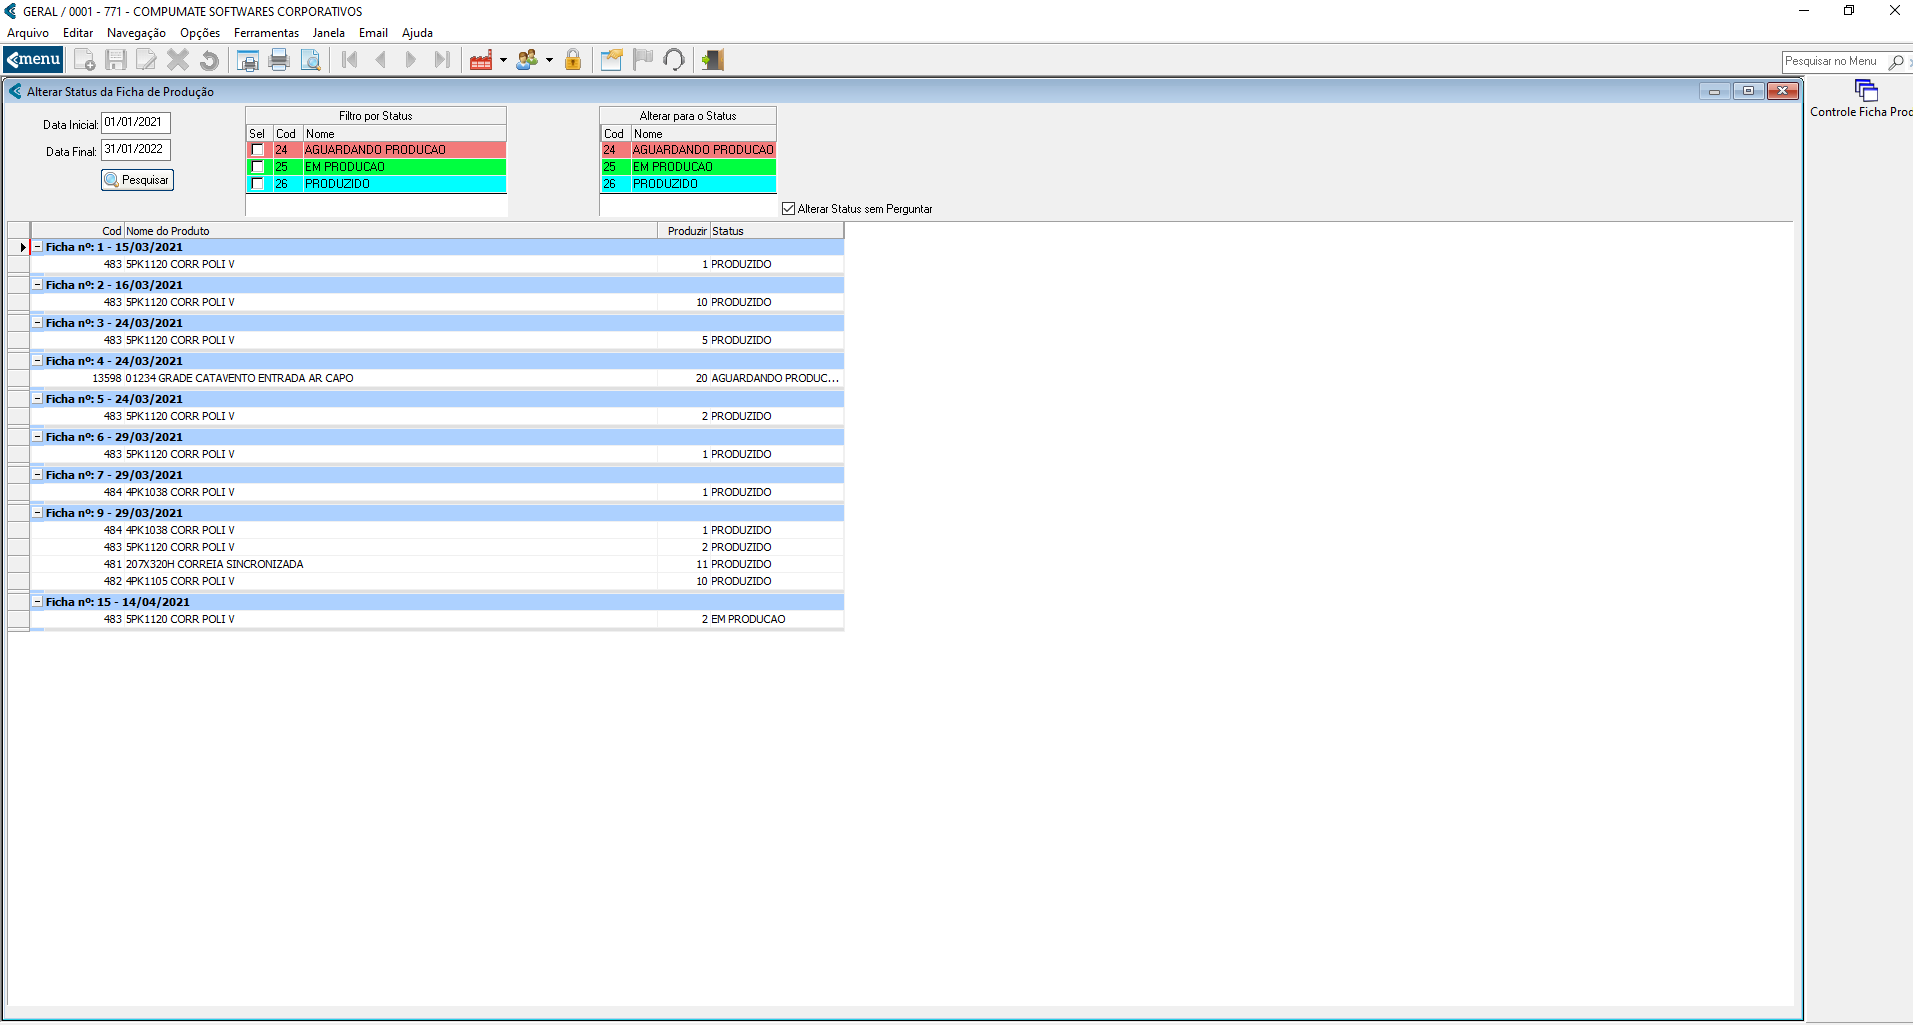Image resolution: width=1913 pixels, height=1025 pixels.
Task: Open the blue menu button
Action: click(x=34, y=60)
